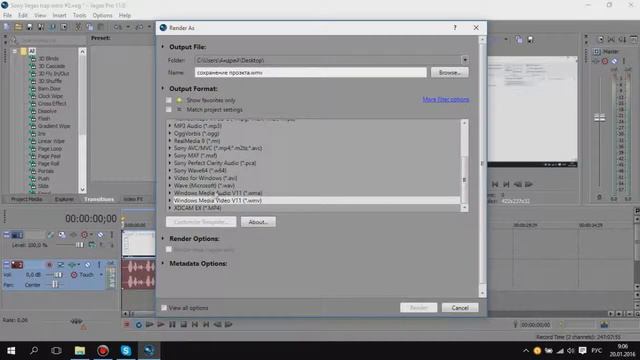The height and width of the screenshot is (360, 640).
Task: Open the Edit menu
Action: tap(23, 16)
